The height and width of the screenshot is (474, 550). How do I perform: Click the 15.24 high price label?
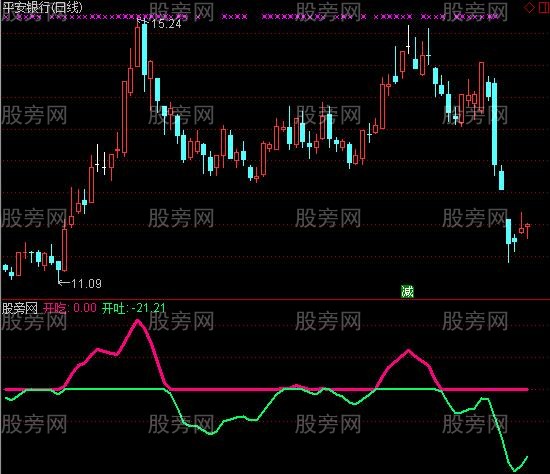pyautogui.click(x=166, y=24)
